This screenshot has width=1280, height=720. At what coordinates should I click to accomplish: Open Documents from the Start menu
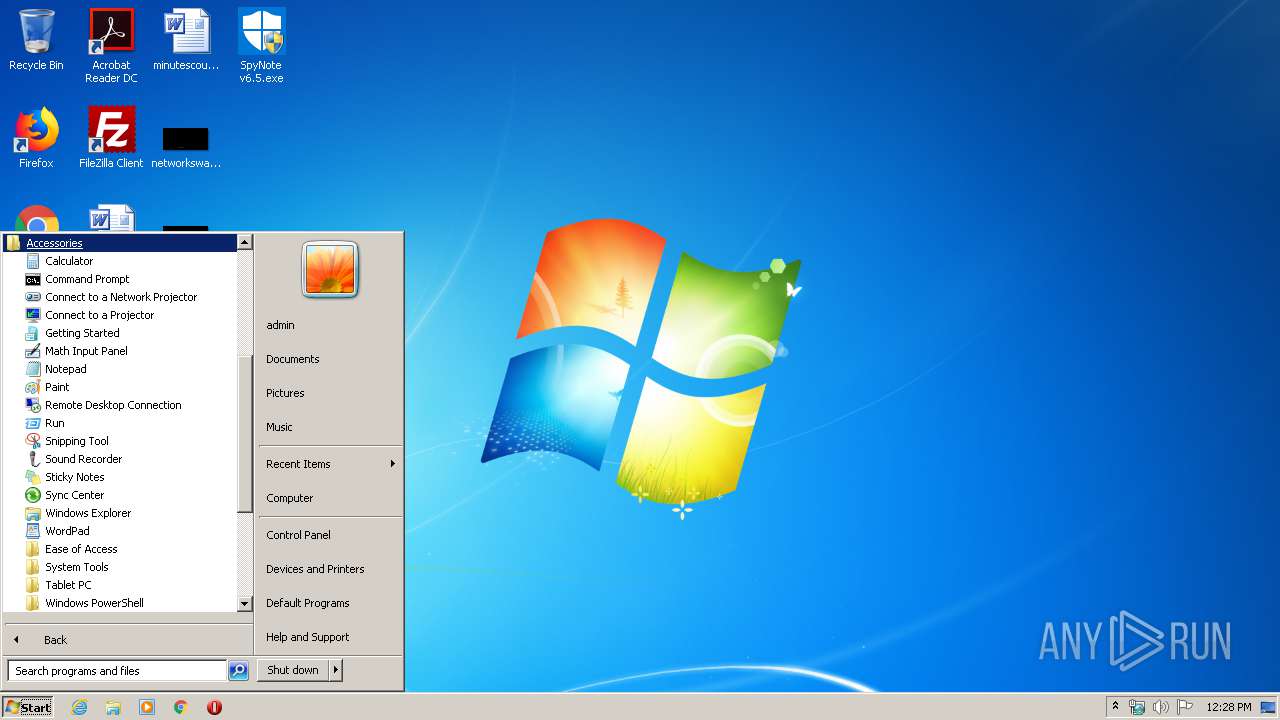pyautogui.click(x=292, y=359)
